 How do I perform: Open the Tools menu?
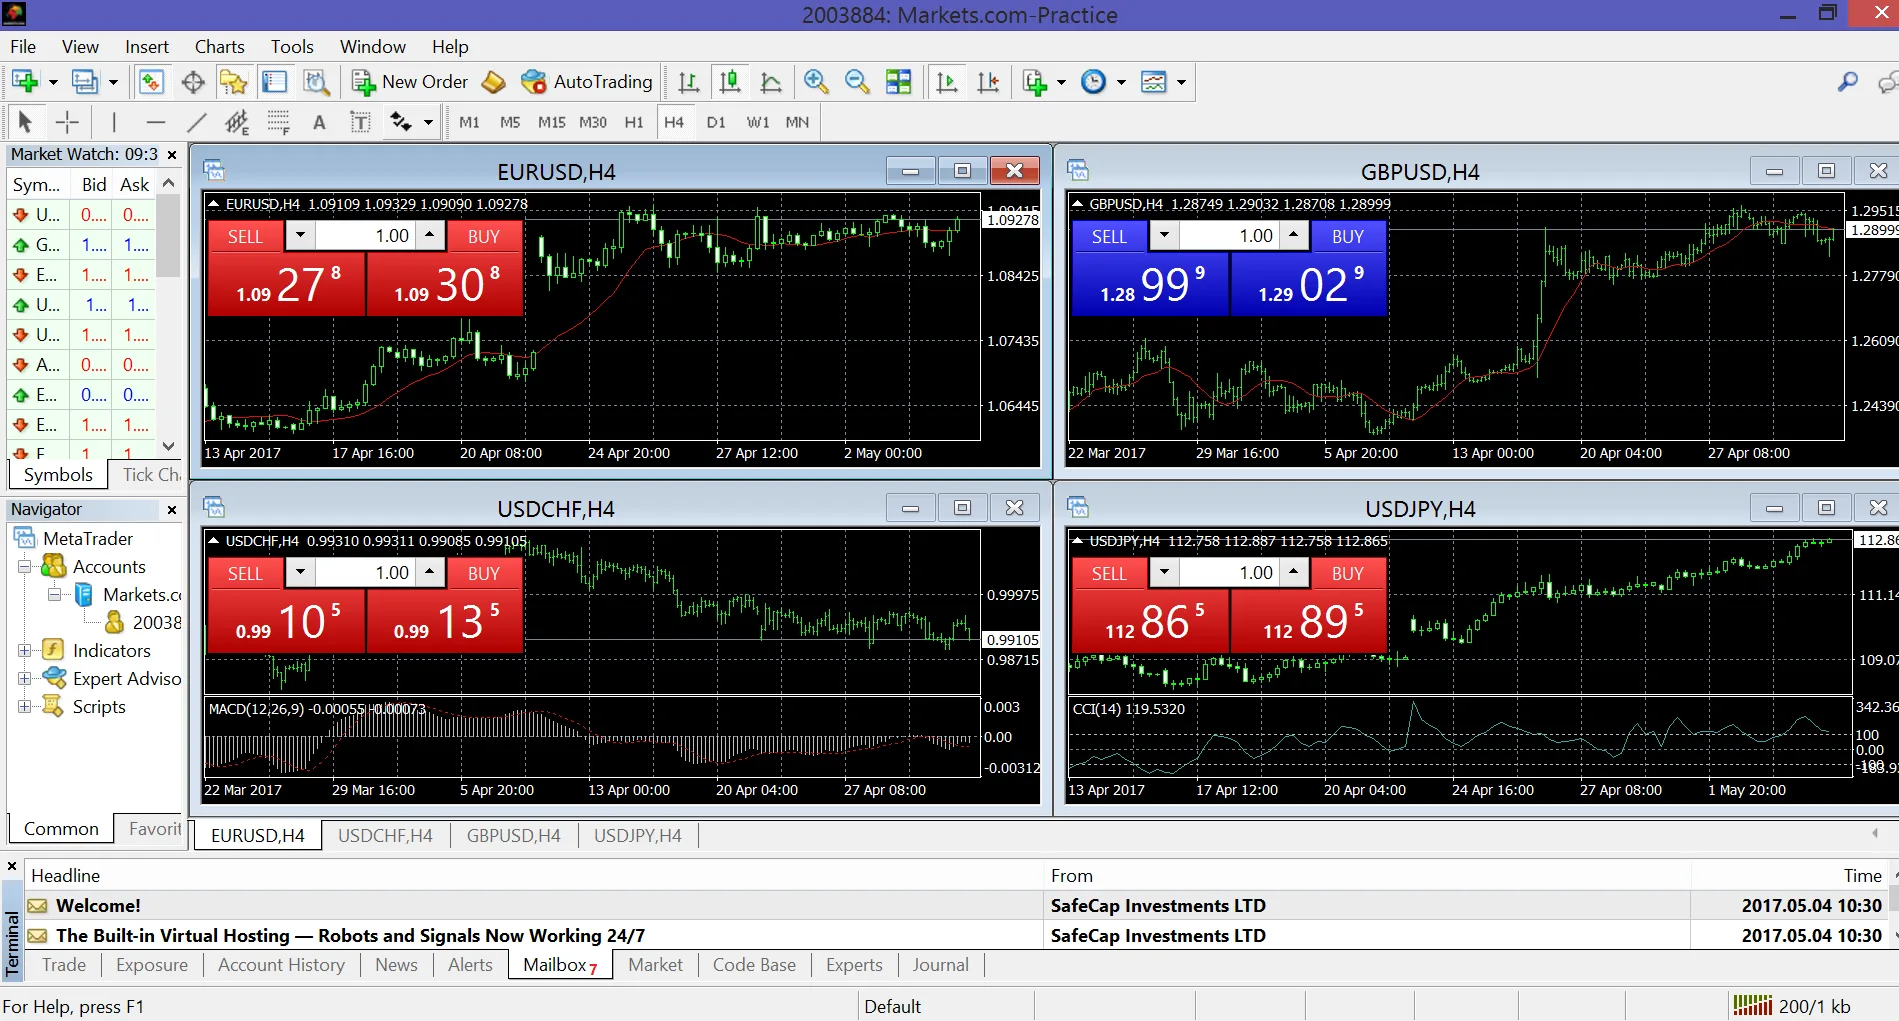[x=292, y=47]
